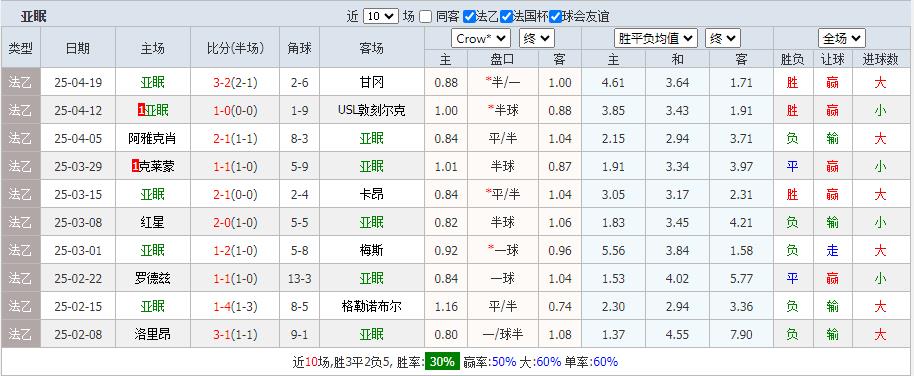Open away team USL敦刻尔克

coord(372,110)
